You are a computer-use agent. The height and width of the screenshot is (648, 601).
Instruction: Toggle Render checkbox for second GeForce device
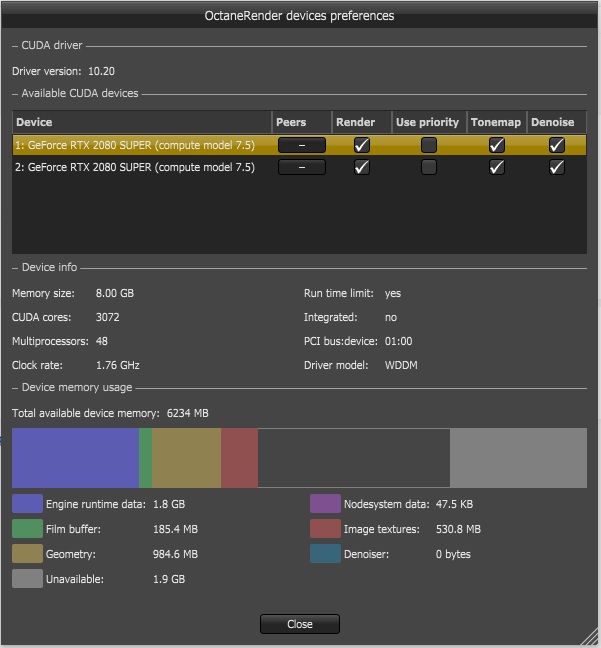(362, 167)
